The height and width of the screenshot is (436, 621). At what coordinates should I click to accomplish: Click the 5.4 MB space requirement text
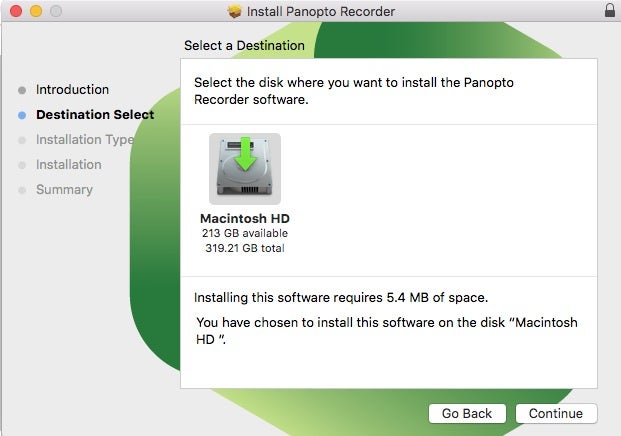(341, 297)
